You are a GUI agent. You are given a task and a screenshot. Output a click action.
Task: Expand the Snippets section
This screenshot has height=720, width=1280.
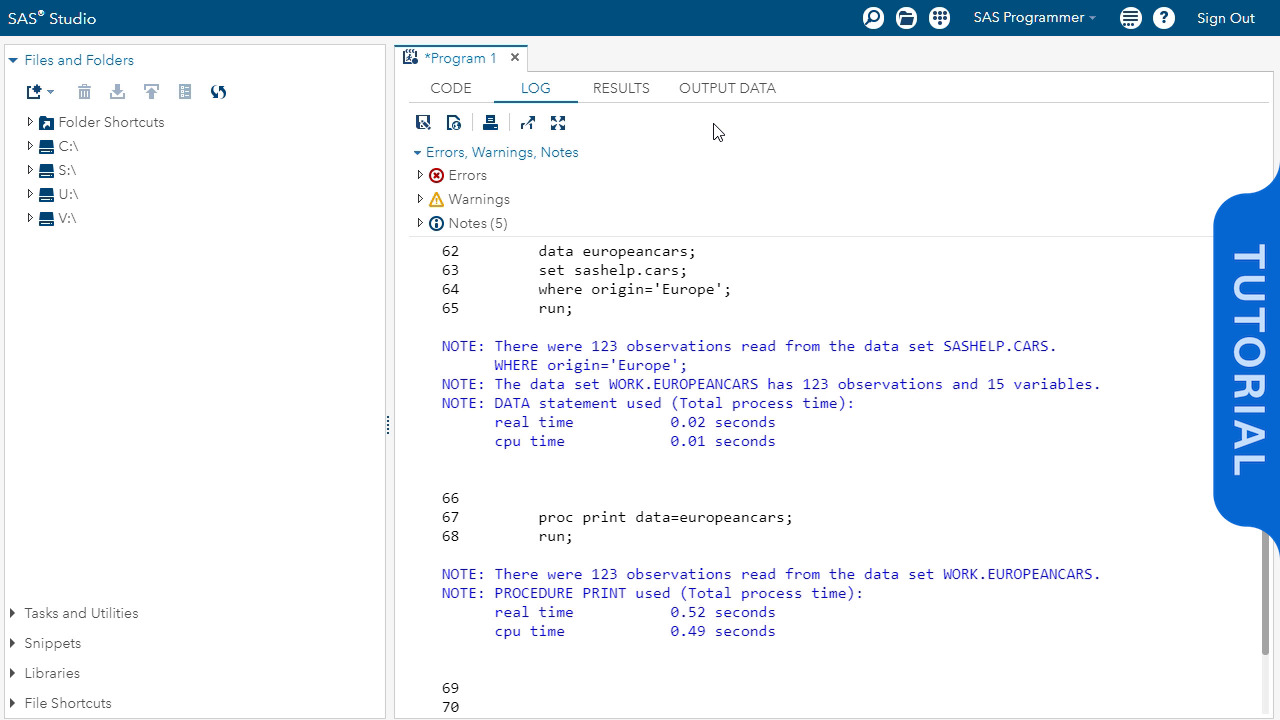point(13,643)
